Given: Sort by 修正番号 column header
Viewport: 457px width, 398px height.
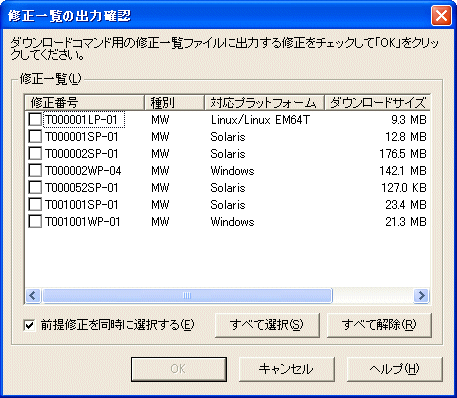Looking at the screenshot, I should click(85, 103).
